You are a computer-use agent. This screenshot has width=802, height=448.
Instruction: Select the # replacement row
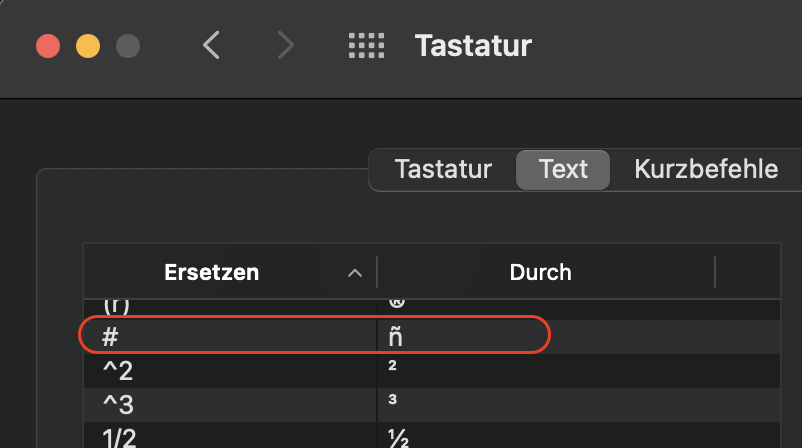pyautogui.click(x=111, y=337)
